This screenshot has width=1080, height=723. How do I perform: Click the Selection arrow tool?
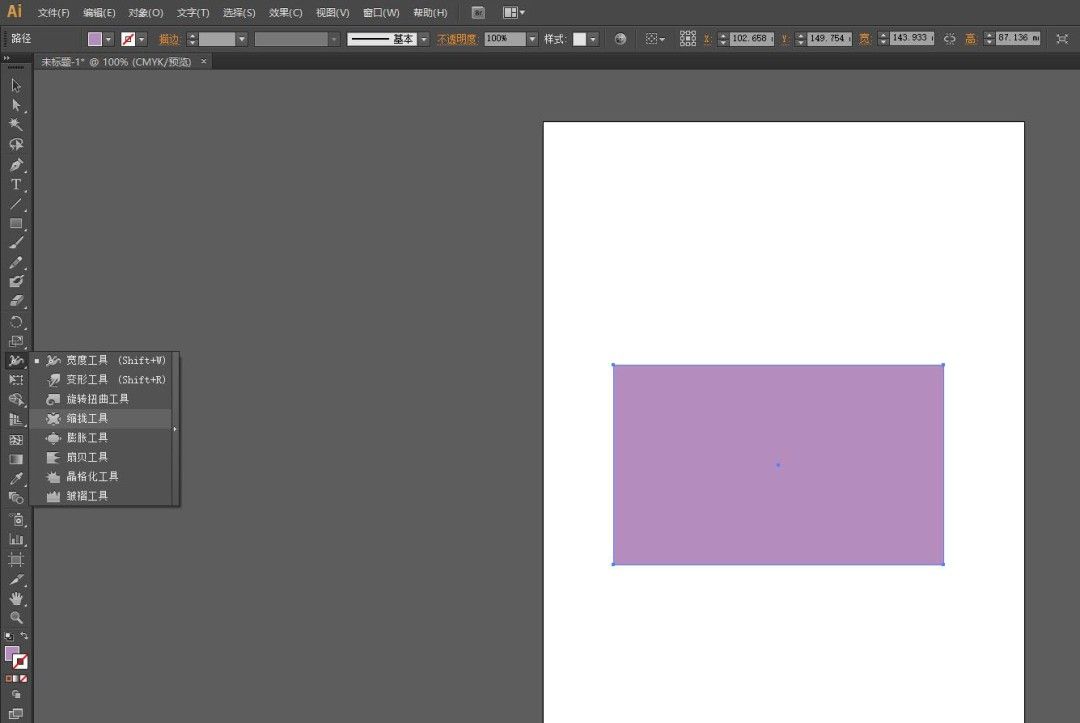(16, 86)
